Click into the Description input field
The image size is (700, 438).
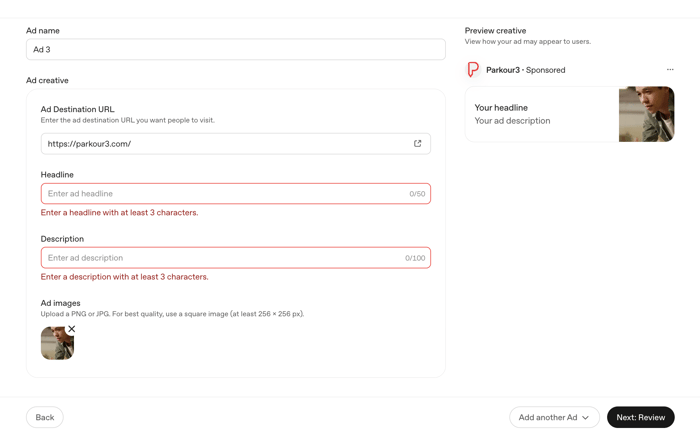tap(236, 258)
